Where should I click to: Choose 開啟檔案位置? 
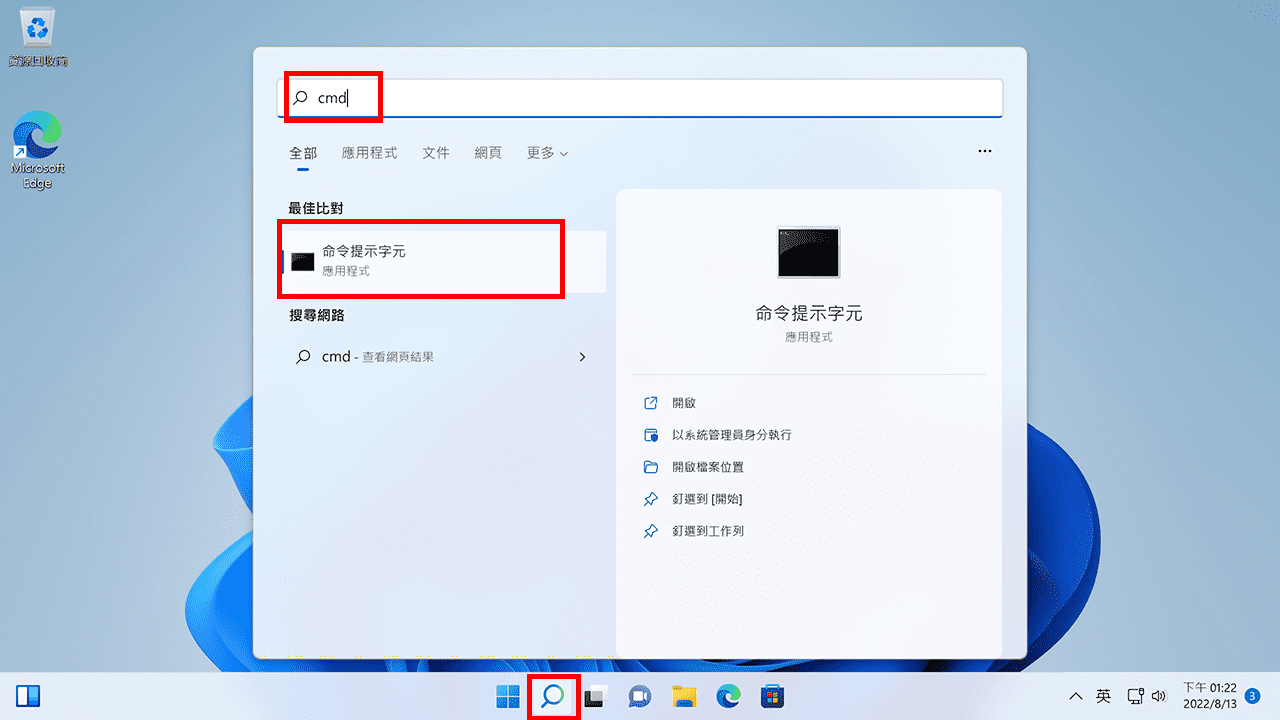click(708, 467)
